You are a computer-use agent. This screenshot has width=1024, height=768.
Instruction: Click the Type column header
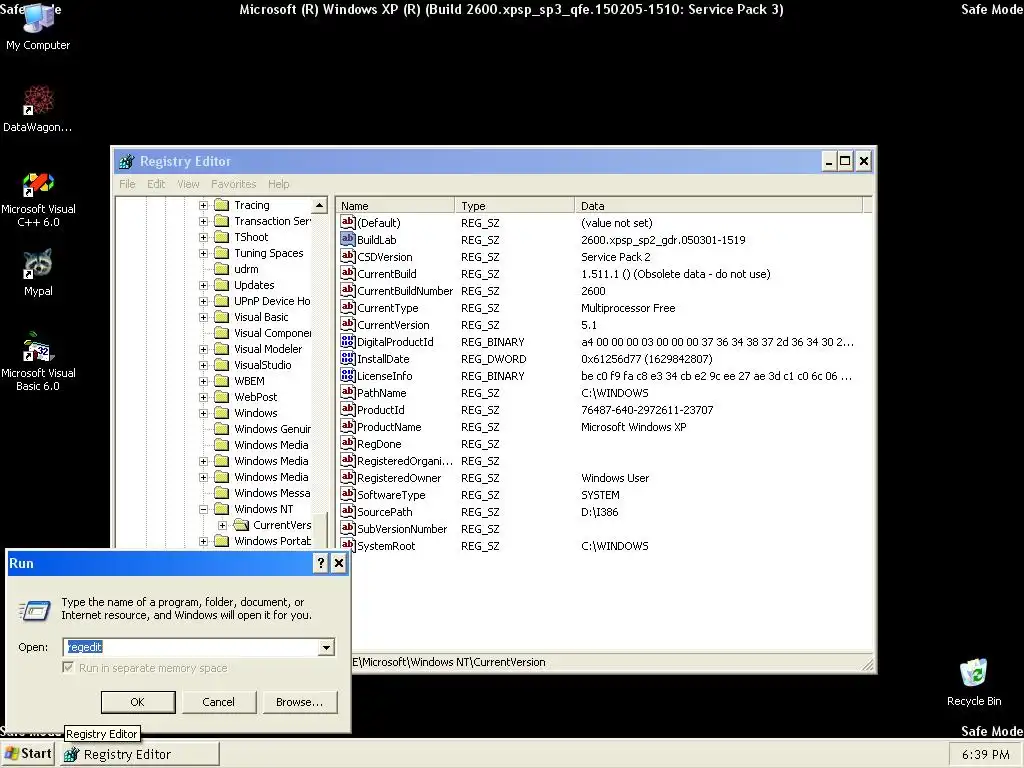tap(514, 206)
